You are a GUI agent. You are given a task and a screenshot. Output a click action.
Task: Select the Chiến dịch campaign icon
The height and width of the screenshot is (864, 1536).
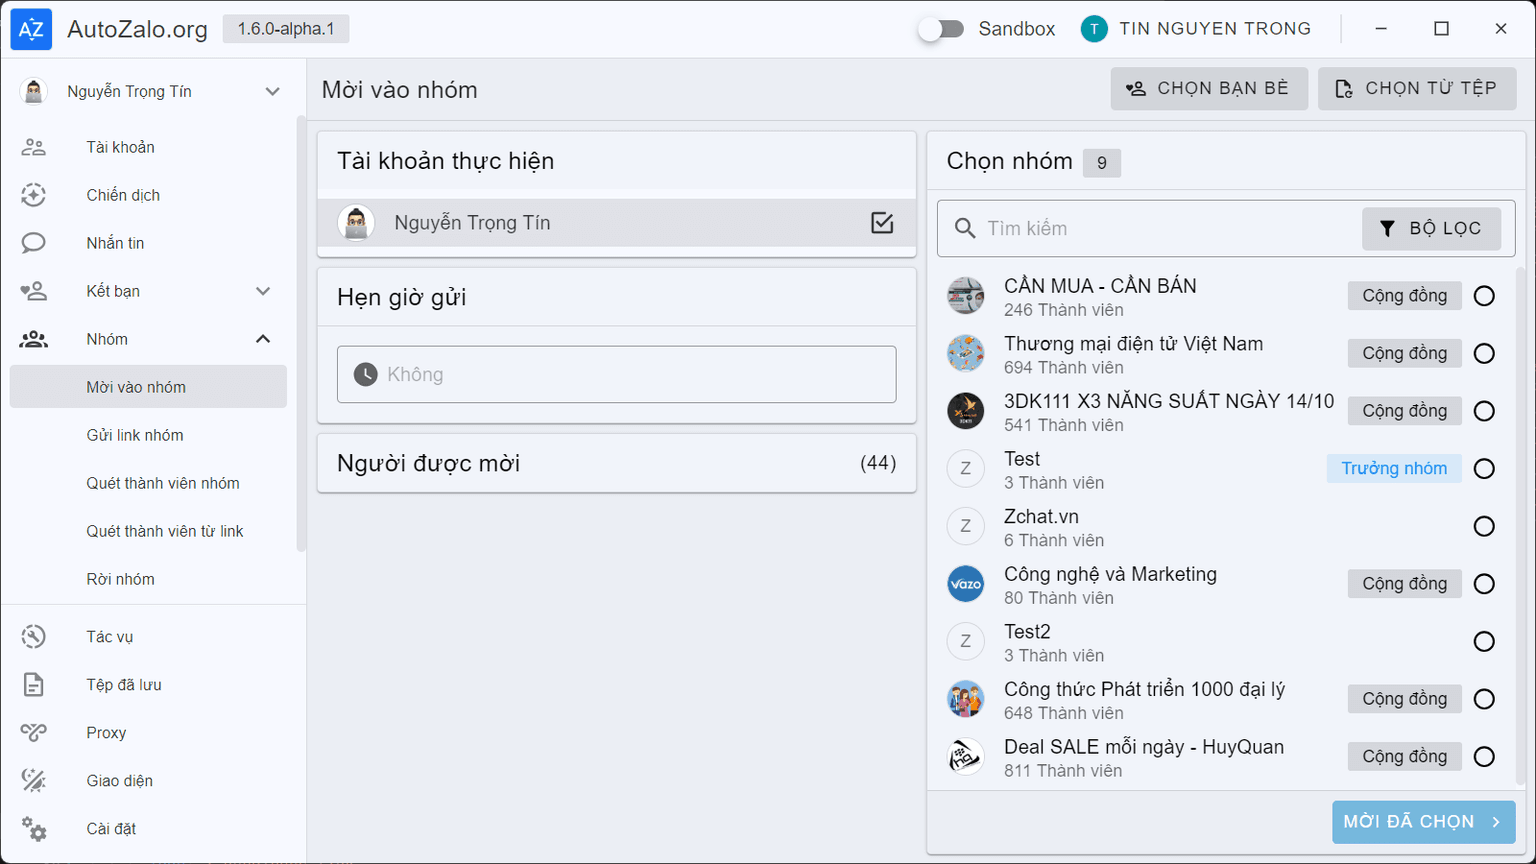click(33, 195)
